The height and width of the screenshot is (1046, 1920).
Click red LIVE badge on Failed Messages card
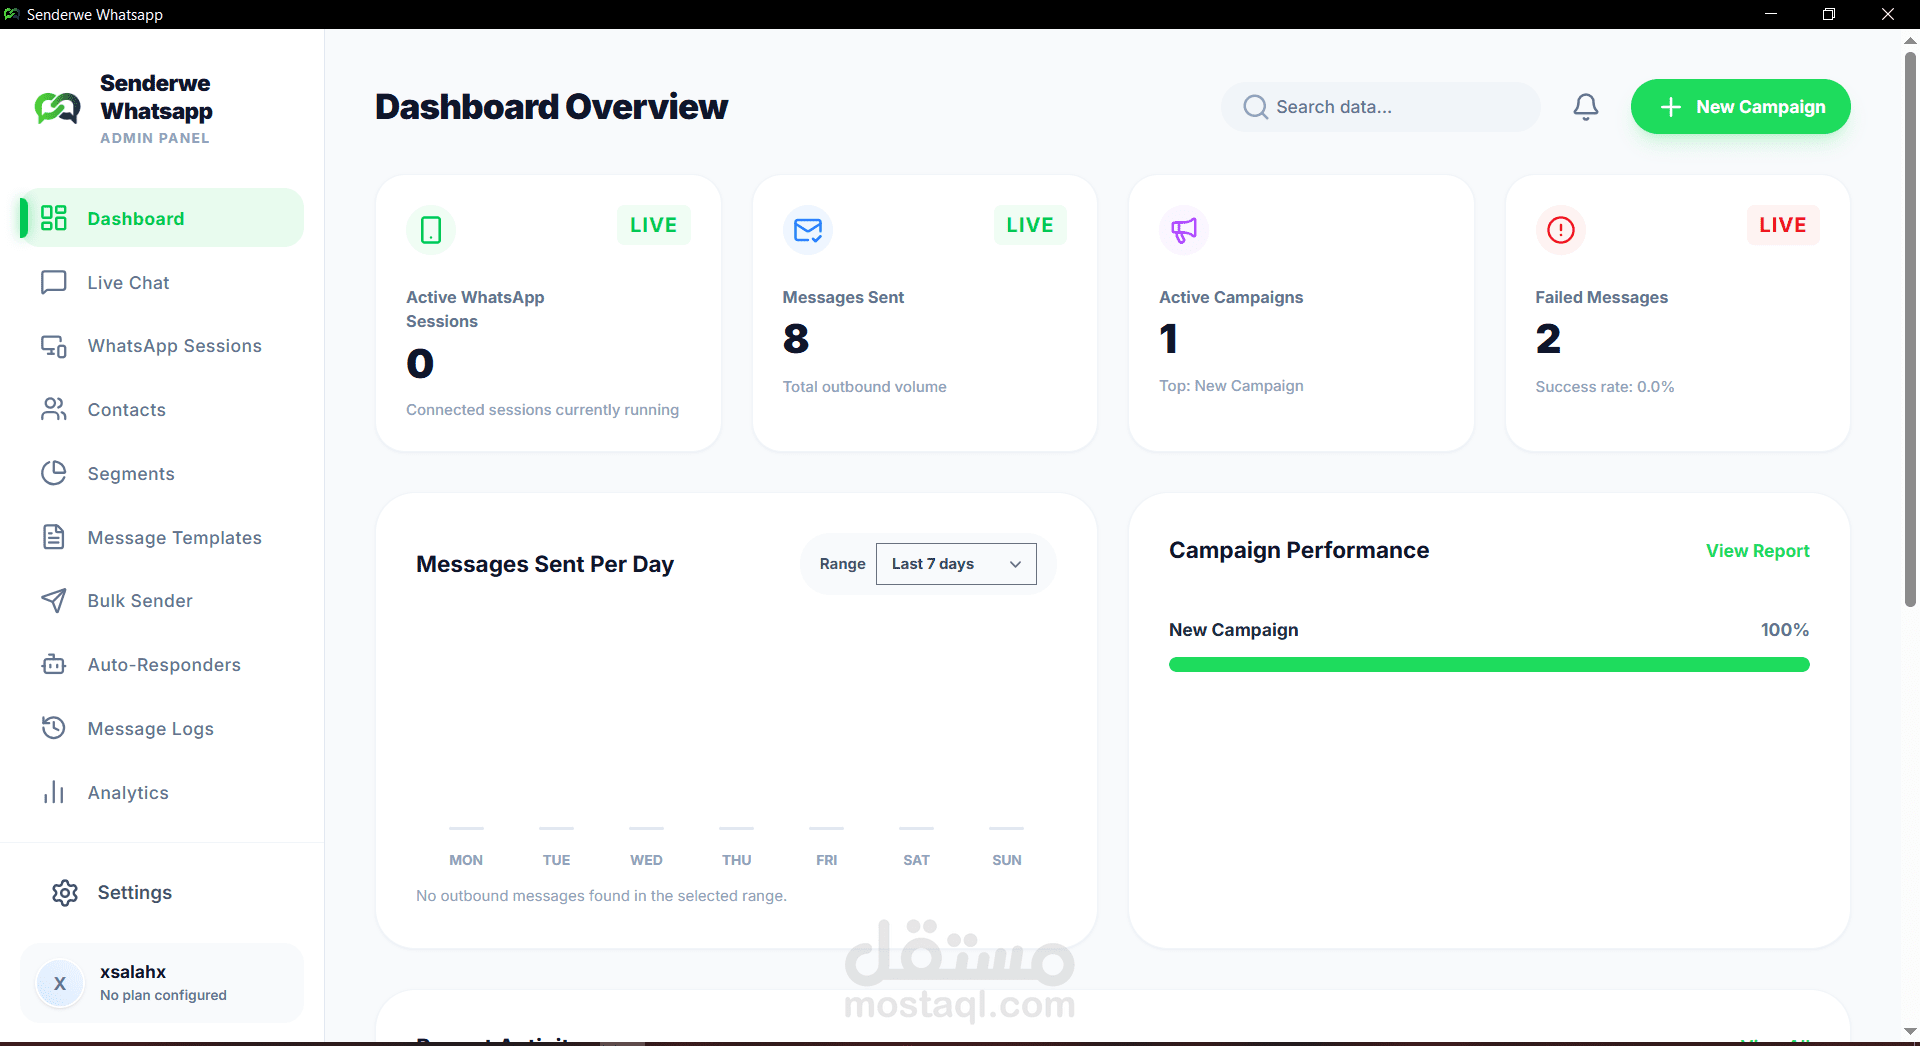pyautogui.click(x=1783, y=225)
